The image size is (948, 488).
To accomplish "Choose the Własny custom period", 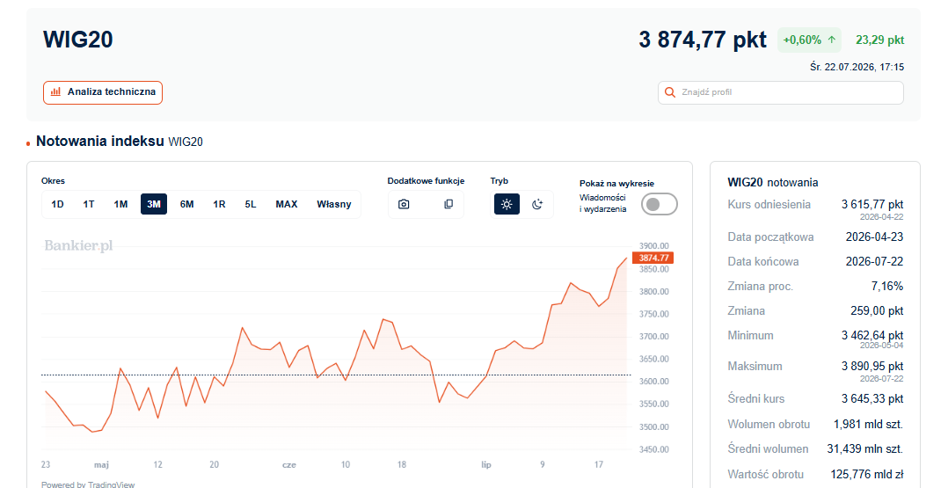I will [334, 204].
